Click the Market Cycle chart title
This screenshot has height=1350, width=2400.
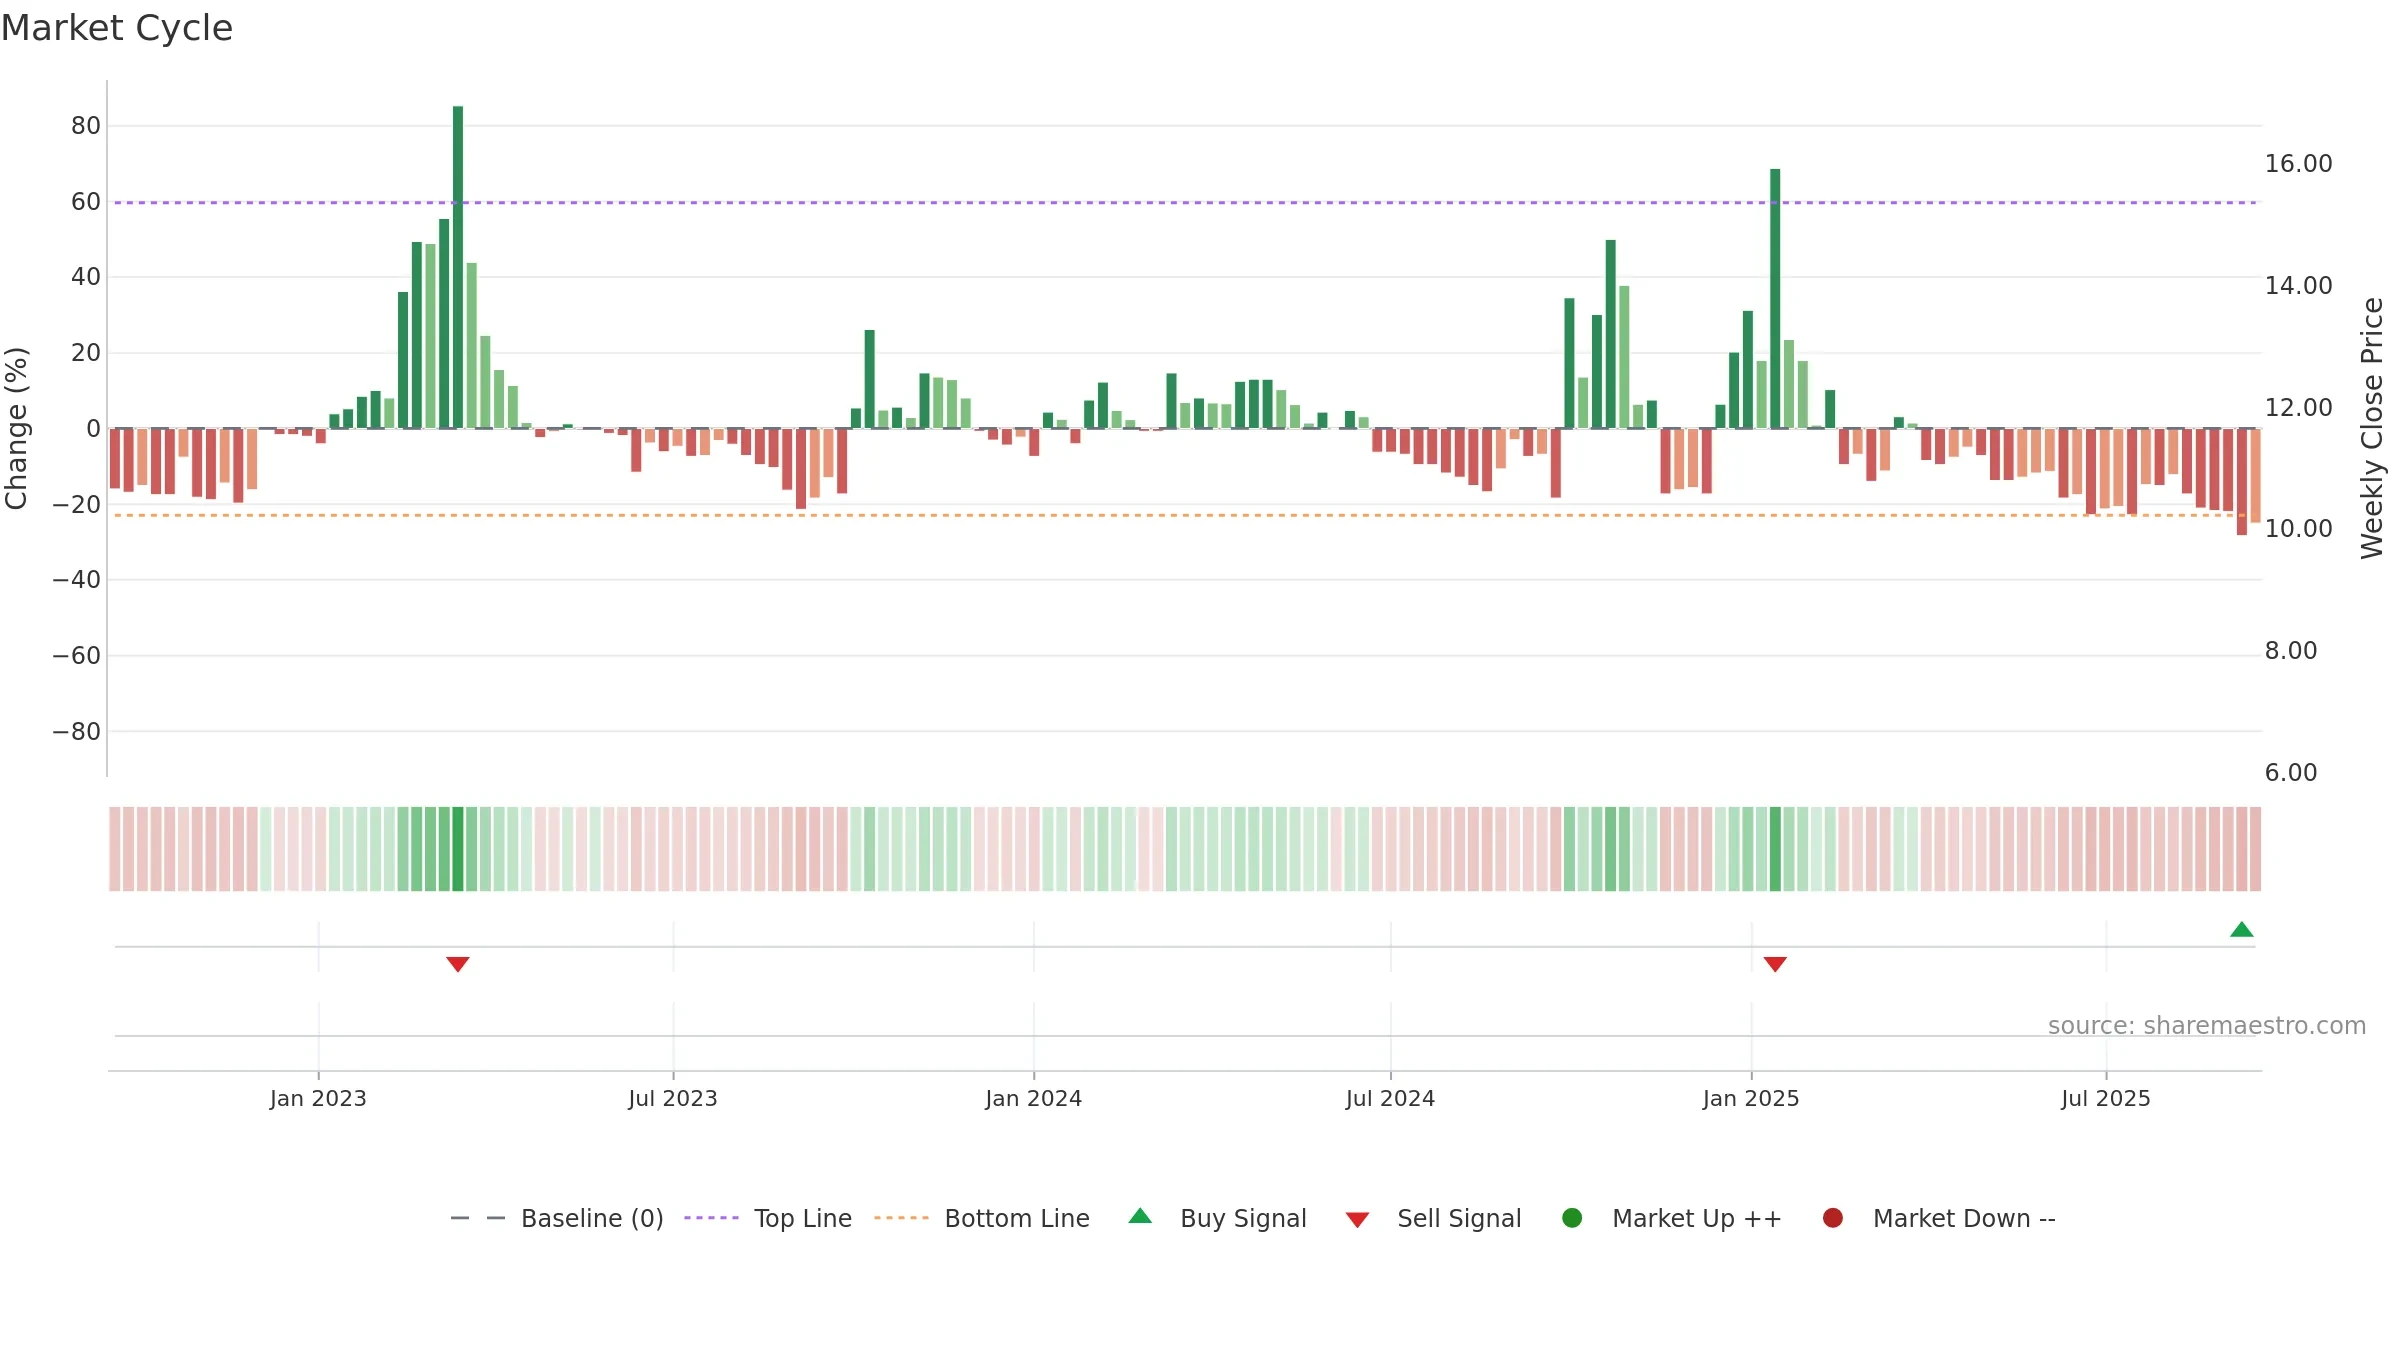tap(117, 28)
